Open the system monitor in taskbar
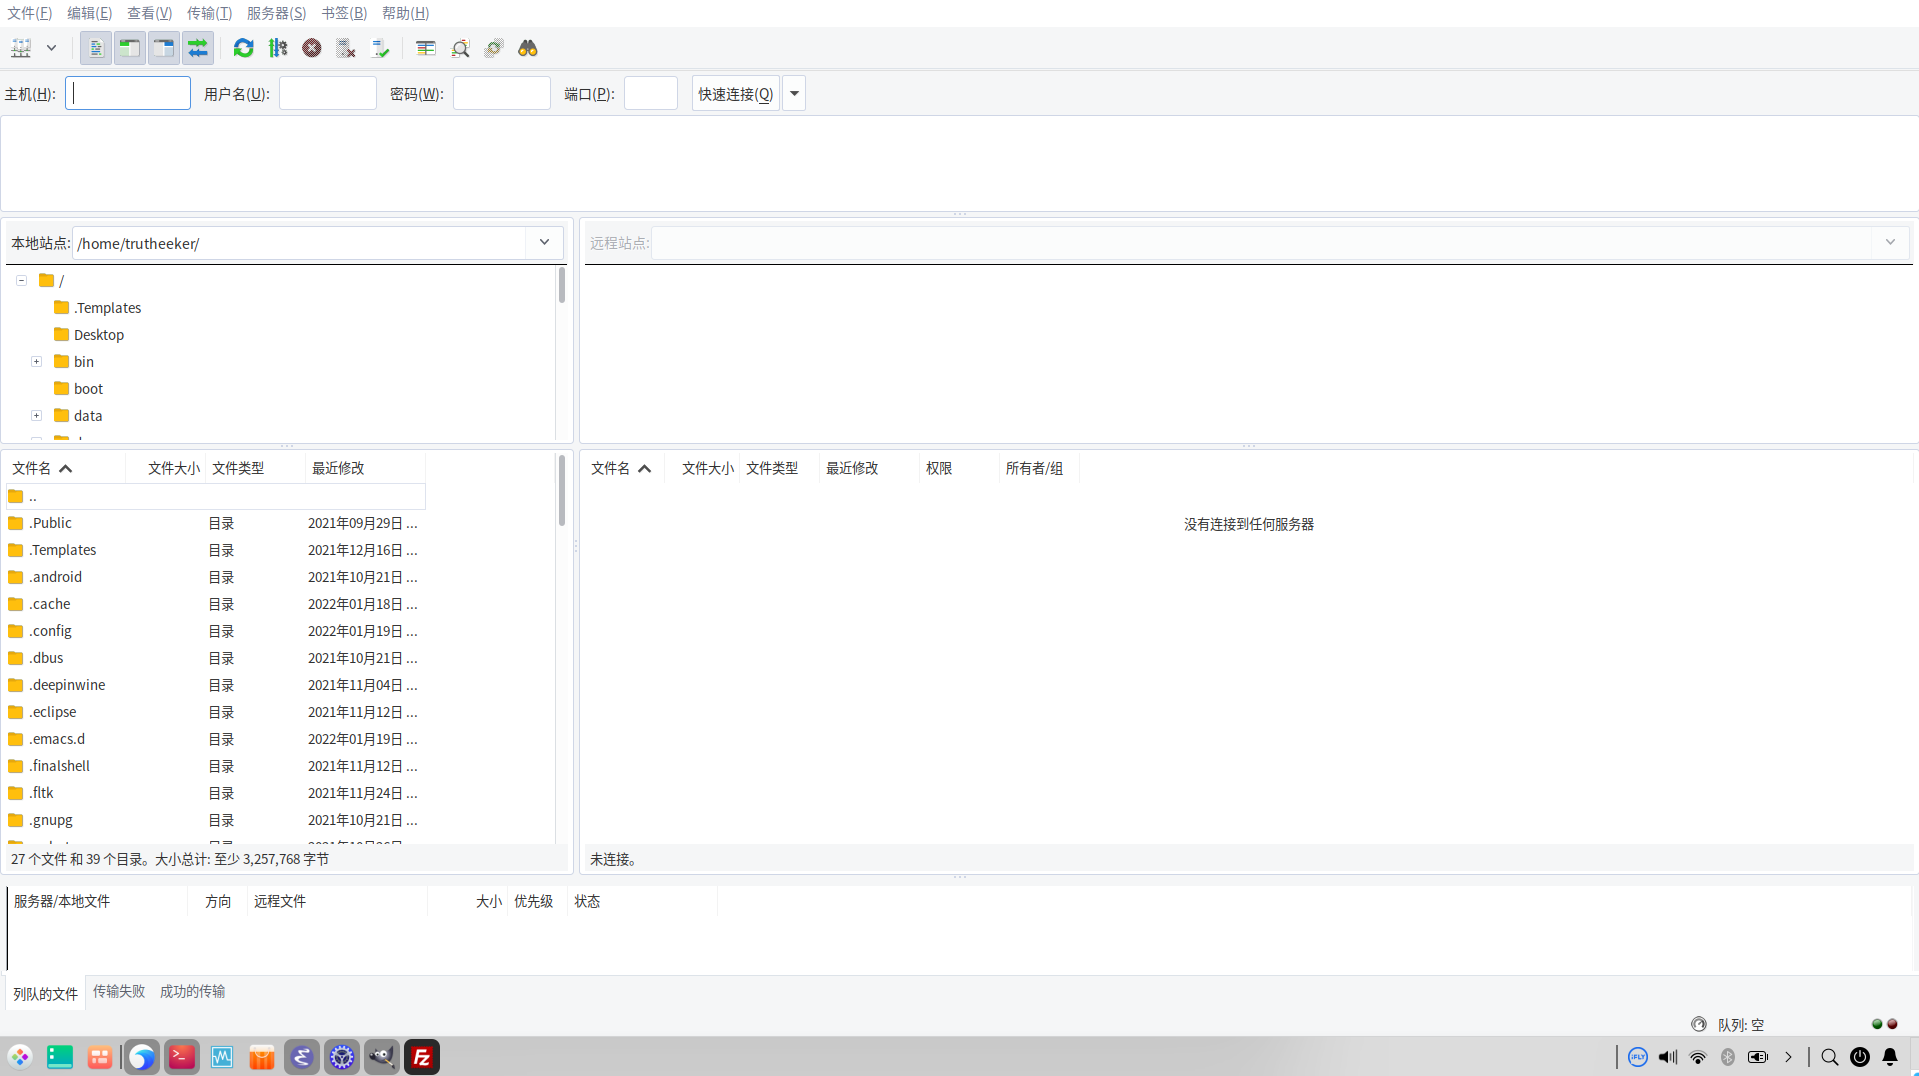 (222, 1057)
